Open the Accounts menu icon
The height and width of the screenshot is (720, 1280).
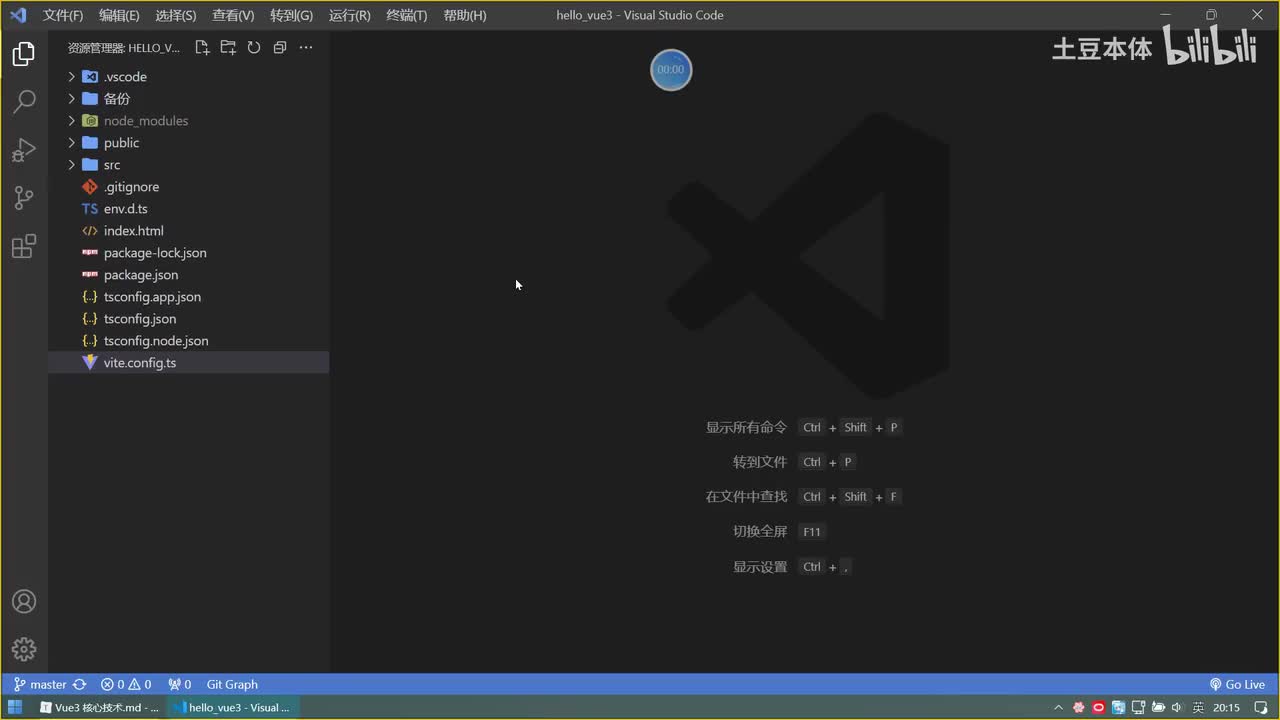tap(24, 602)
